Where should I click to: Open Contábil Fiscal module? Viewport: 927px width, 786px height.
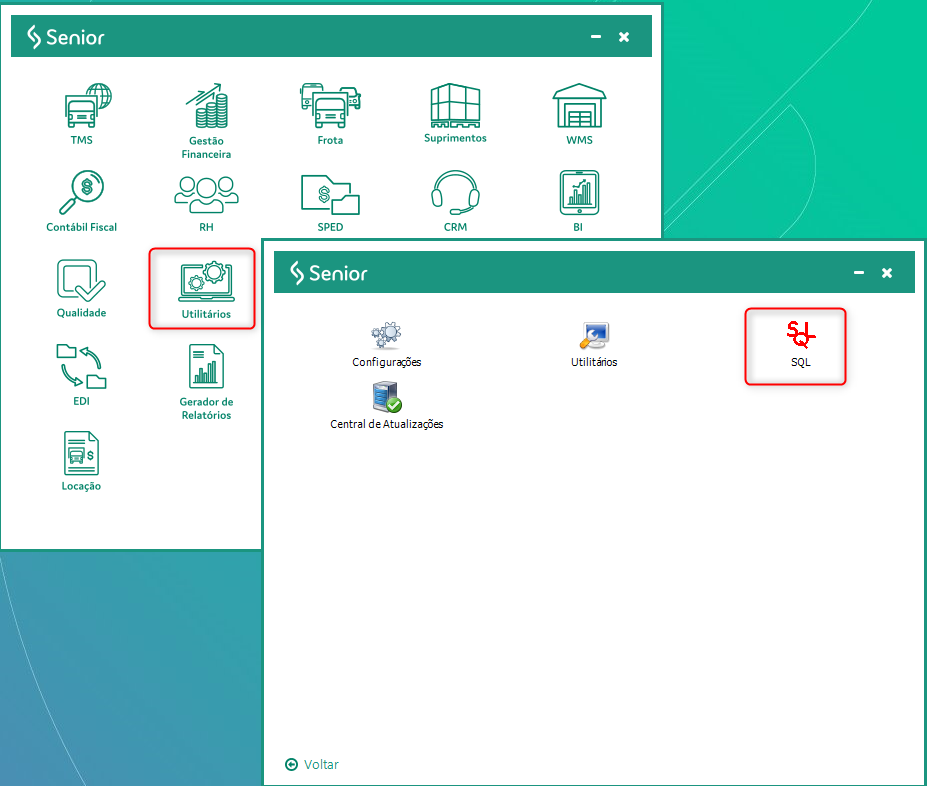82,201
